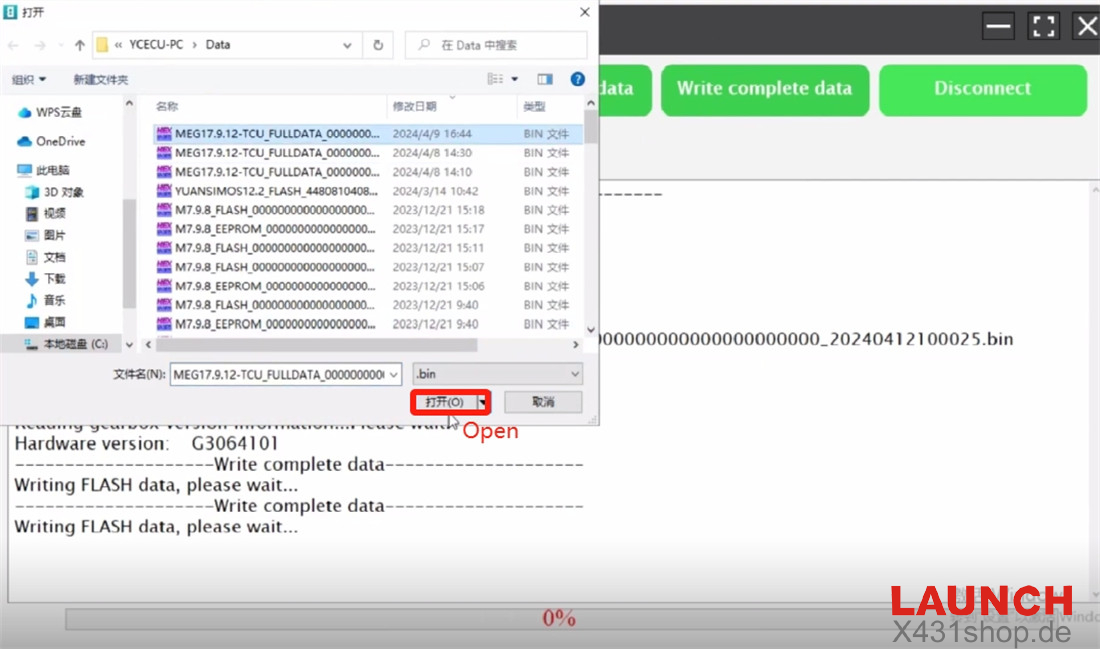Click the Open button in dialog
The width and height of the screenshot is (1100, 649).
coord(444,402)
